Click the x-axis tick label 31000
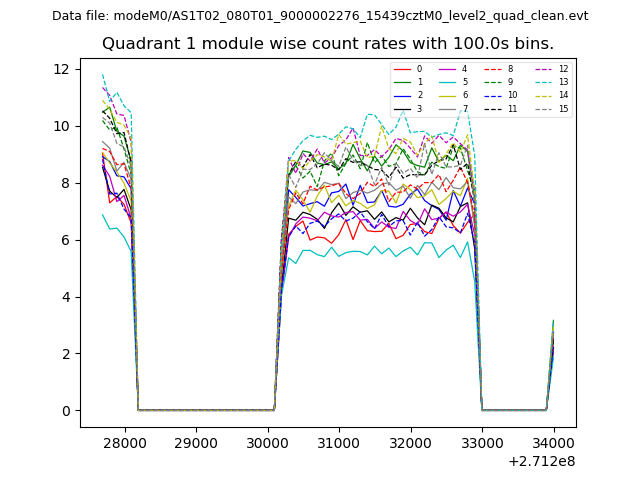 (339, 443)
